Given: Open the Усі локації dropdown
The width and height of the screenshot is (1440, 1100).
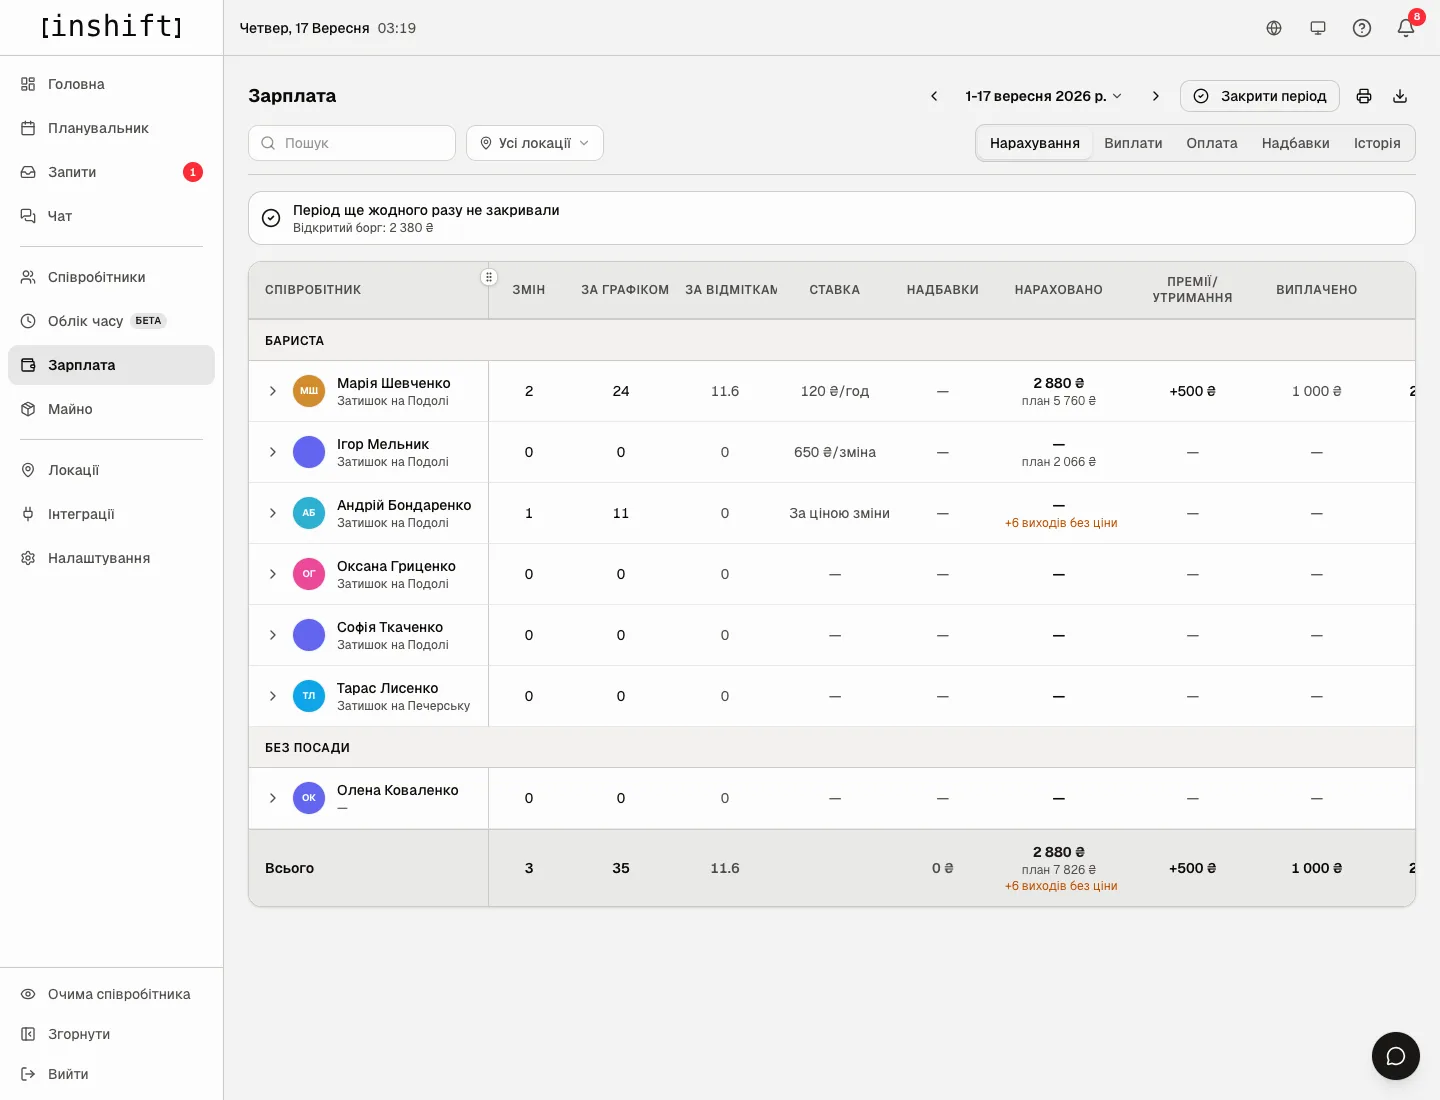Looking at the screenshot, I should 535,143.
